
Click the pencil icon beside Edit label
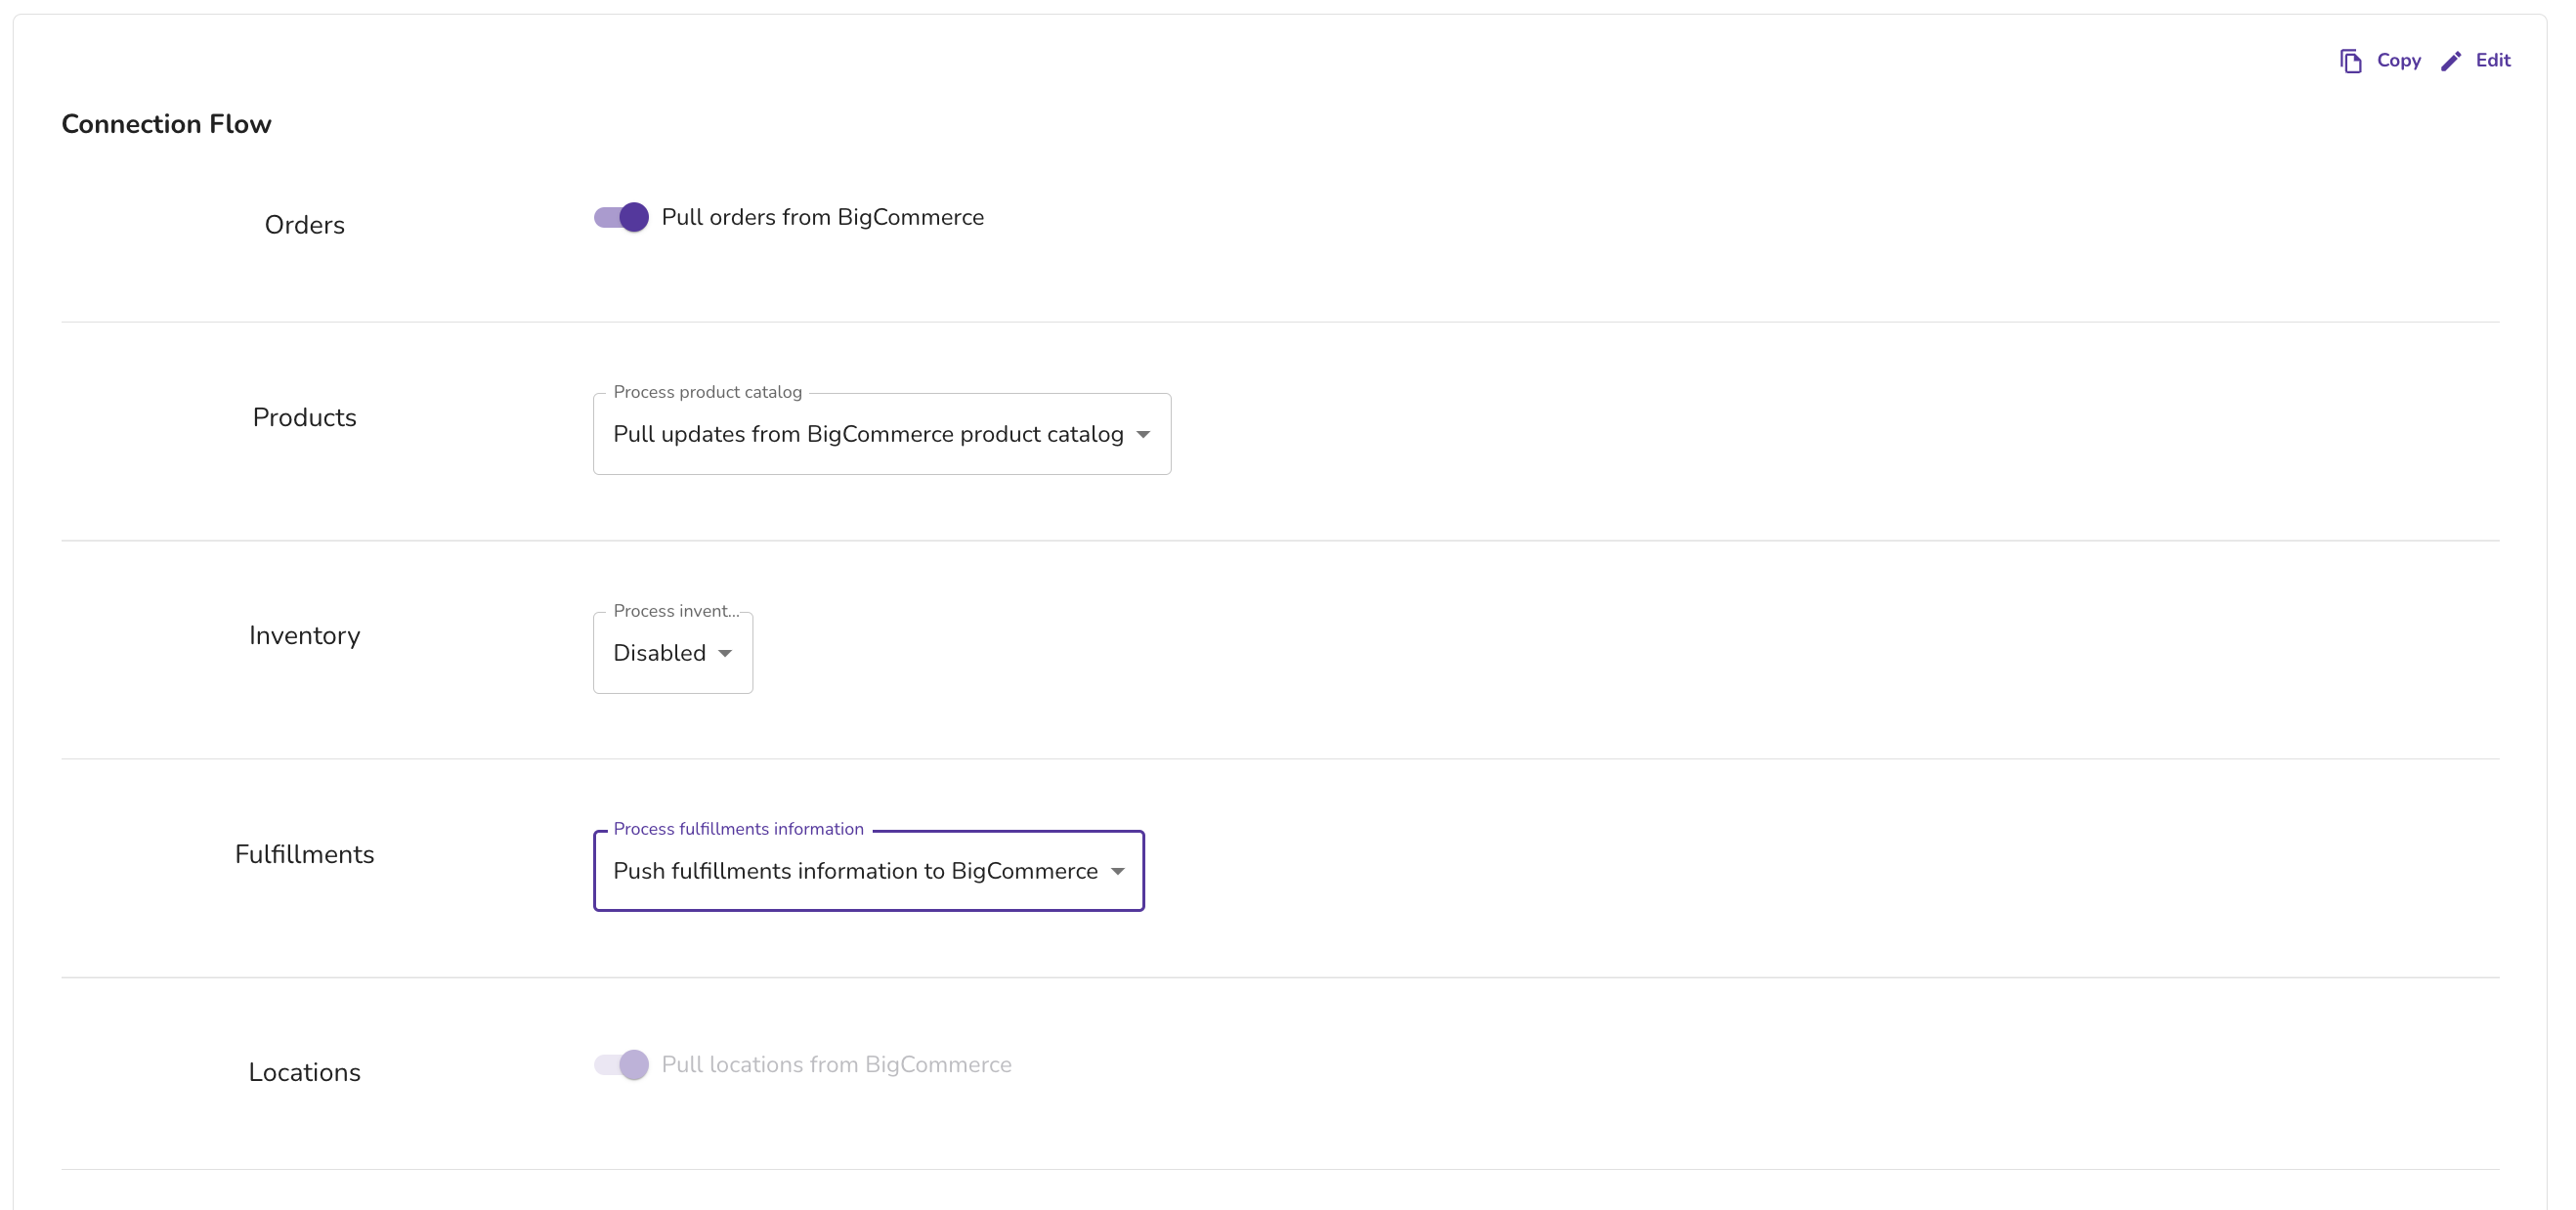2450,60
